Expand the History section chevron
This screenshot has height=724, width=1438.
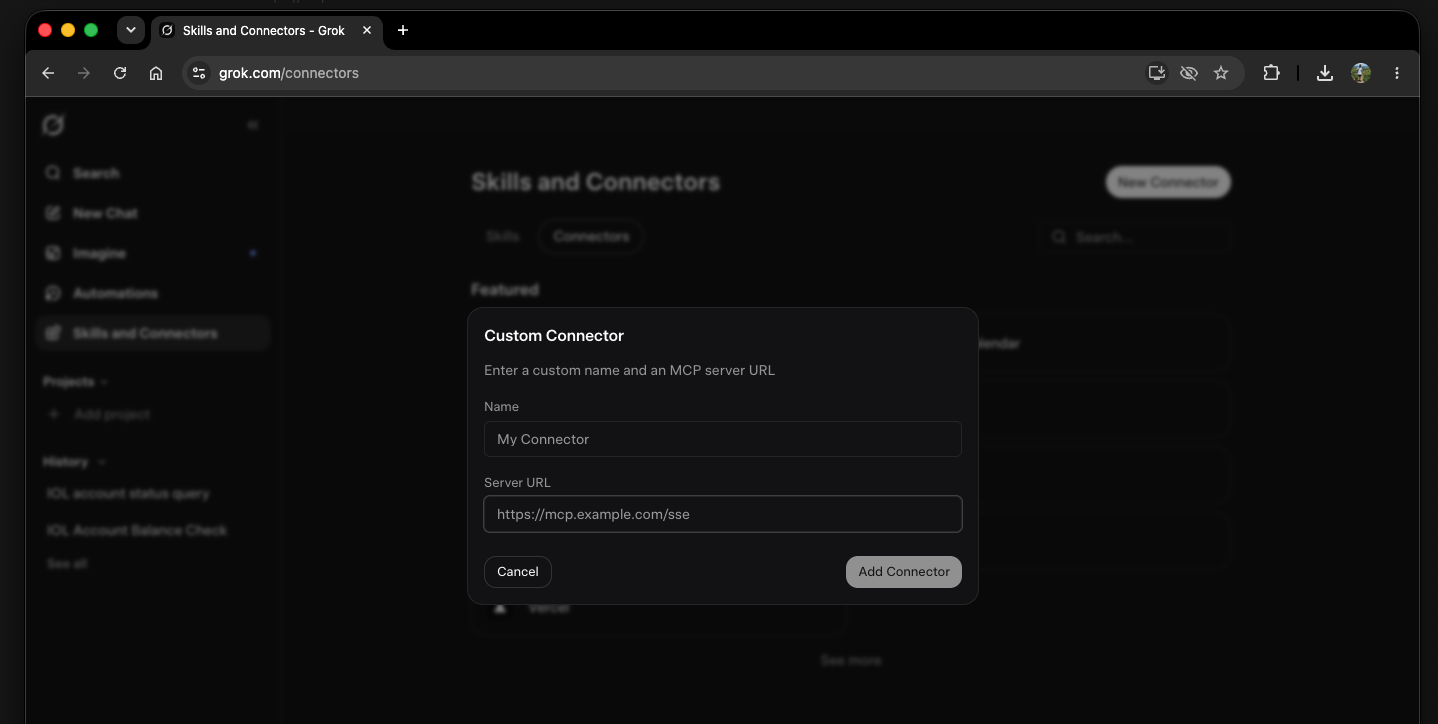[101, 462]
